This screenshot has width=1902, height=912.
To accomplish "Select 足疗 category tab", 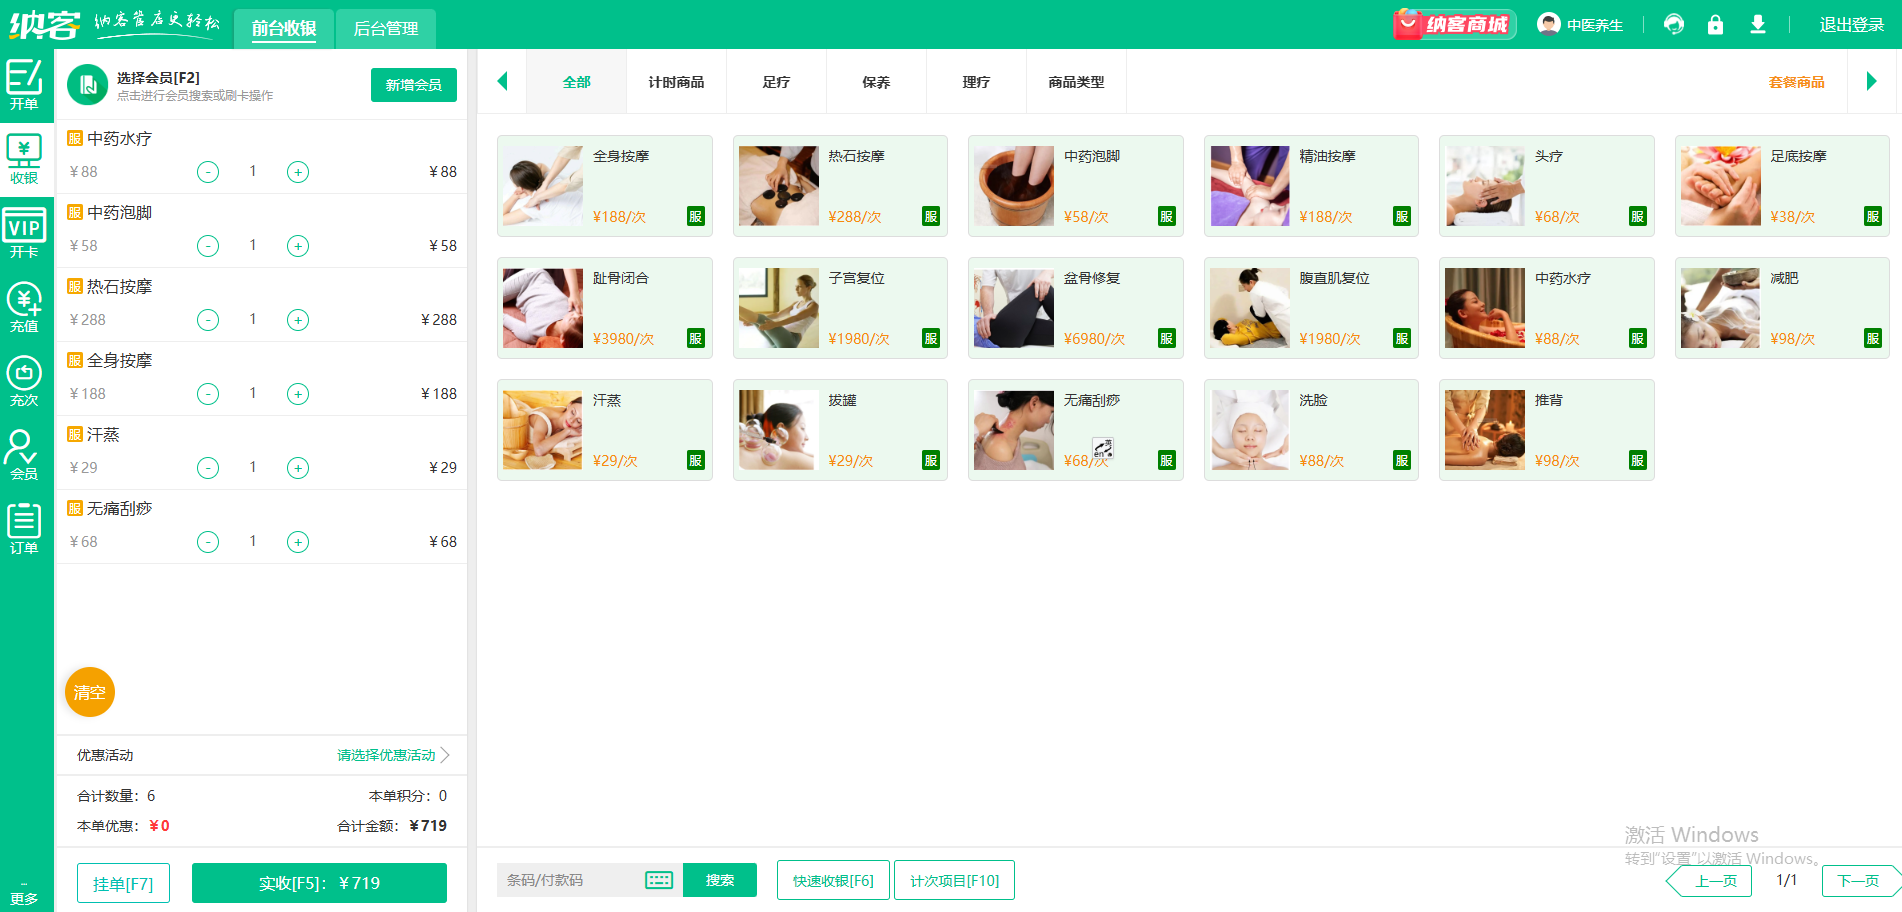I will point(777,82).
